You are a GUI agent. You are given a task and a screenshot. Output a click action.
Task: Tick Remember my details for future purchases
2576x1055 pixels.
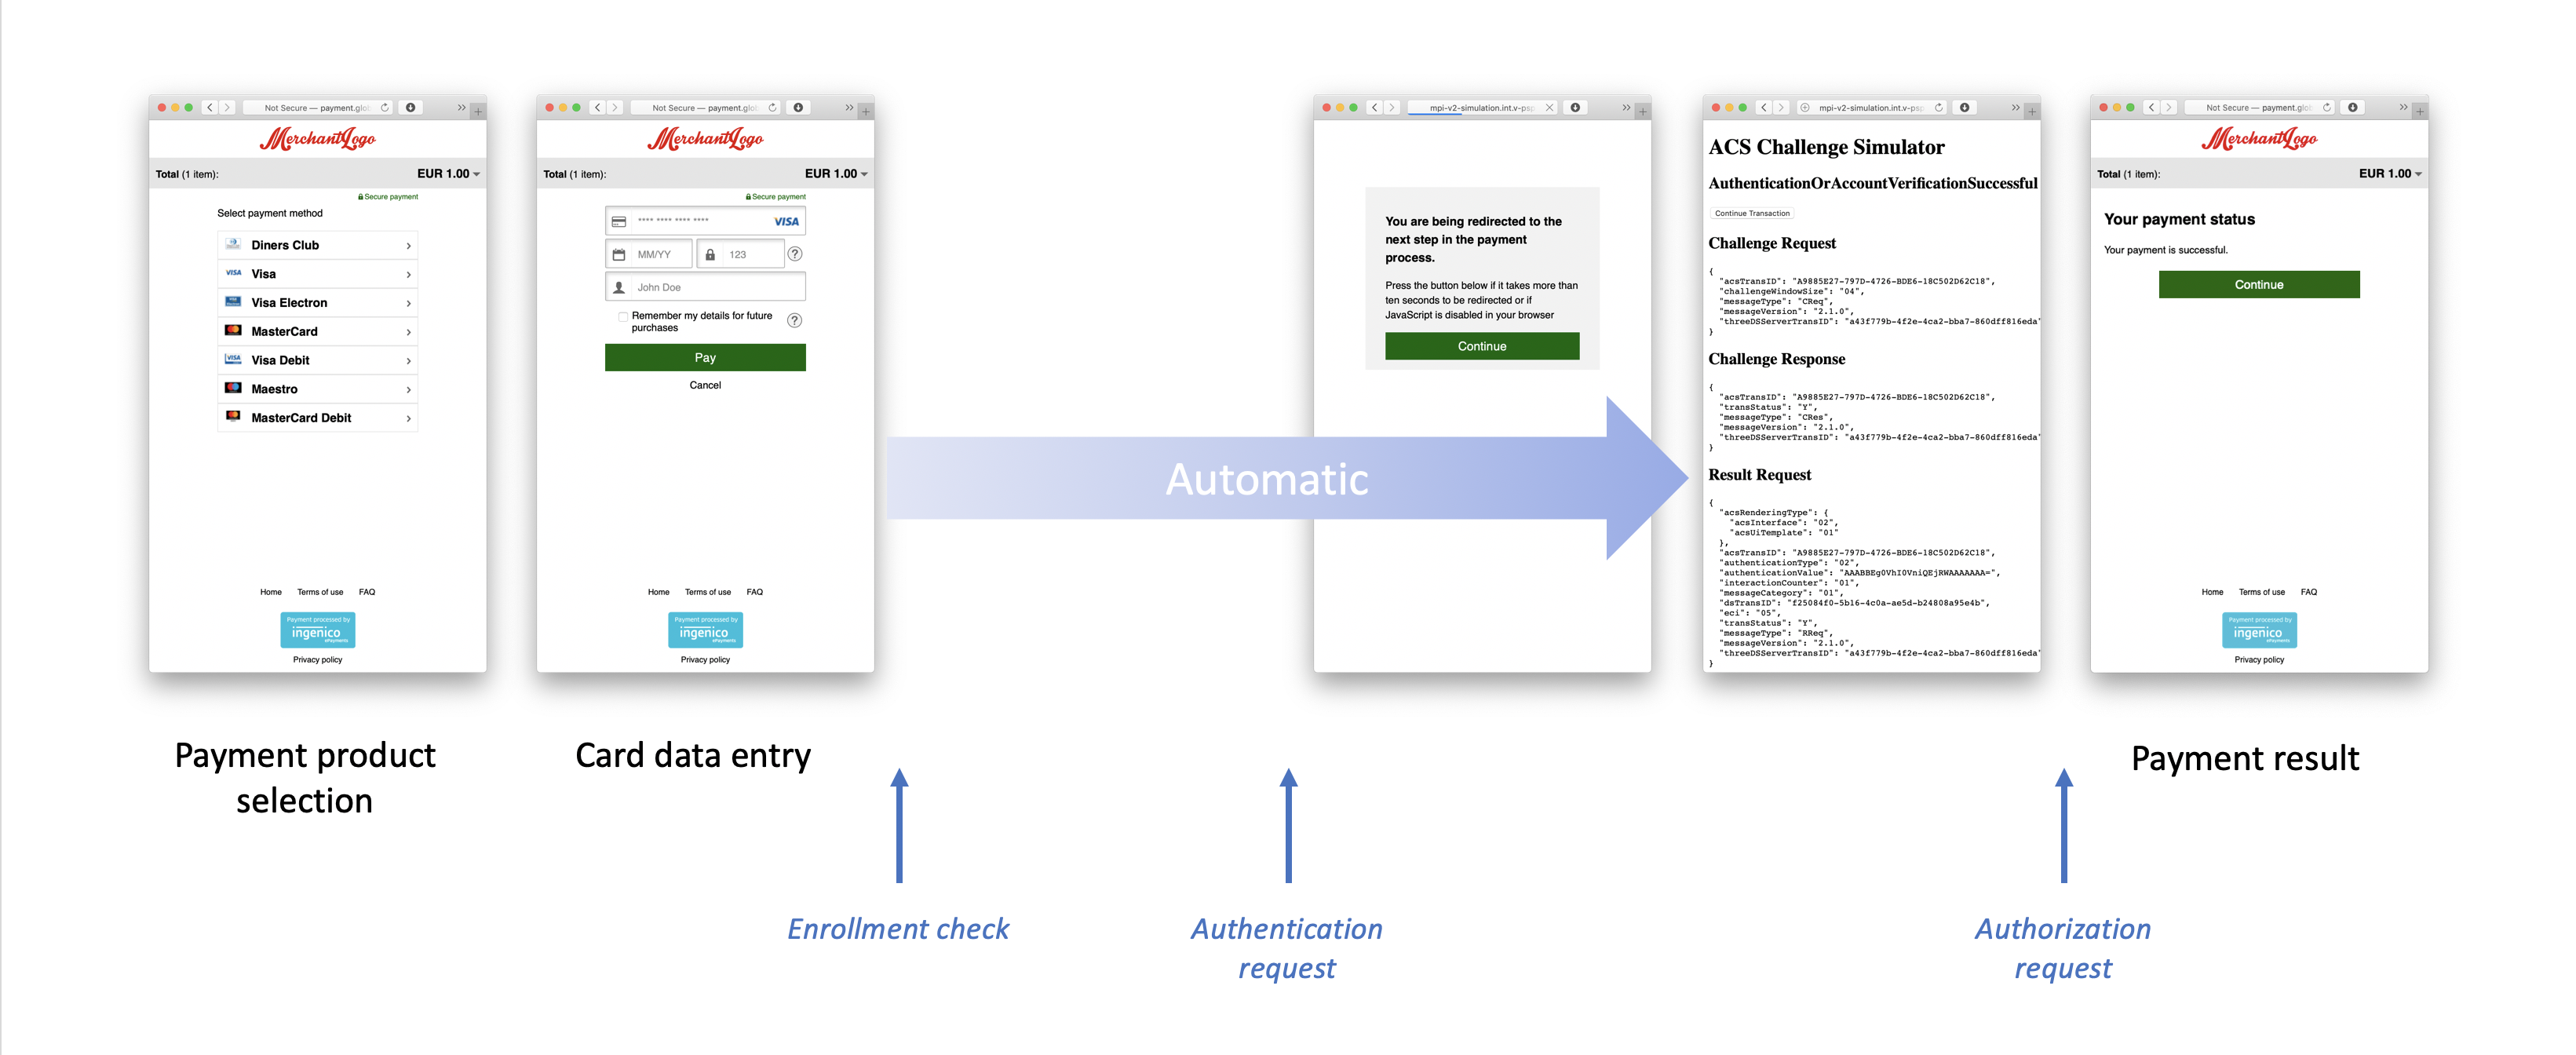coord(623,316)
